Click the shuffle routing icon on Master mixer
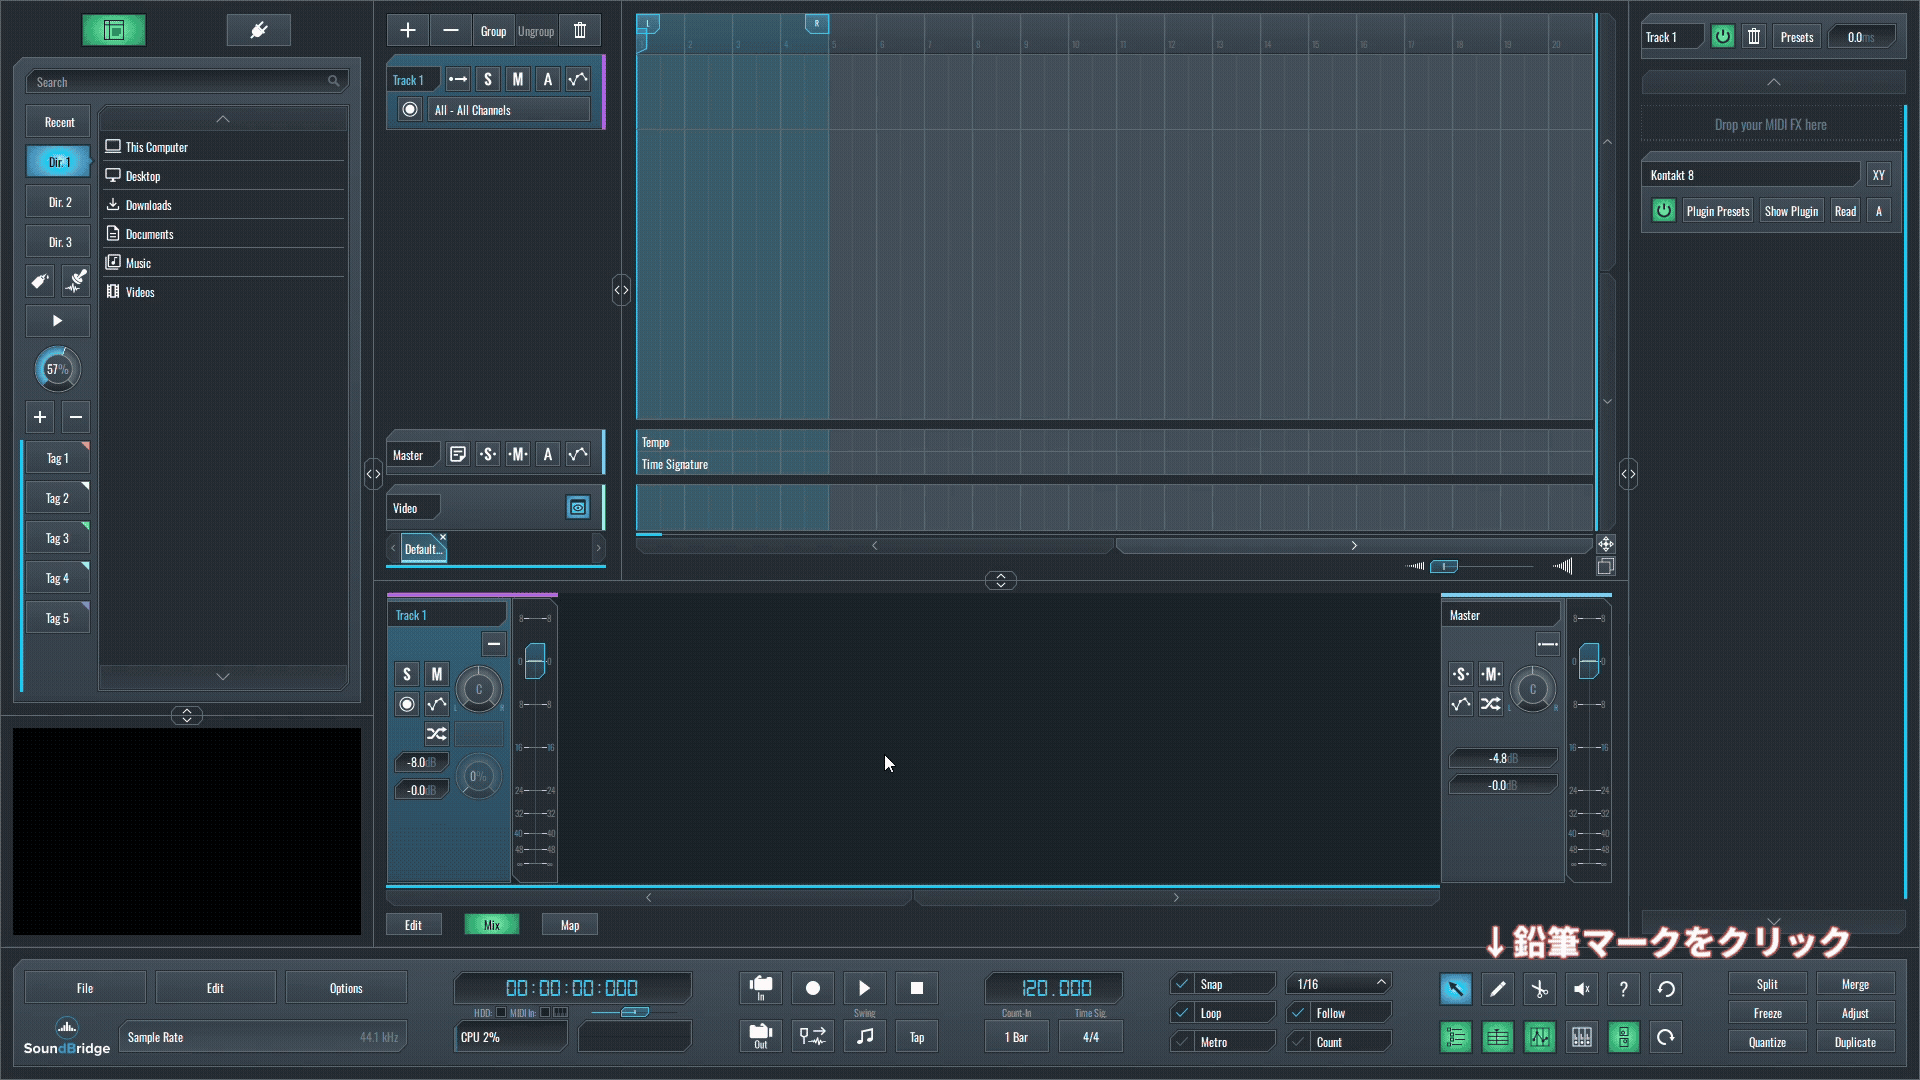Screen dimensions: 1920x1080 [x=1491, y=704]
